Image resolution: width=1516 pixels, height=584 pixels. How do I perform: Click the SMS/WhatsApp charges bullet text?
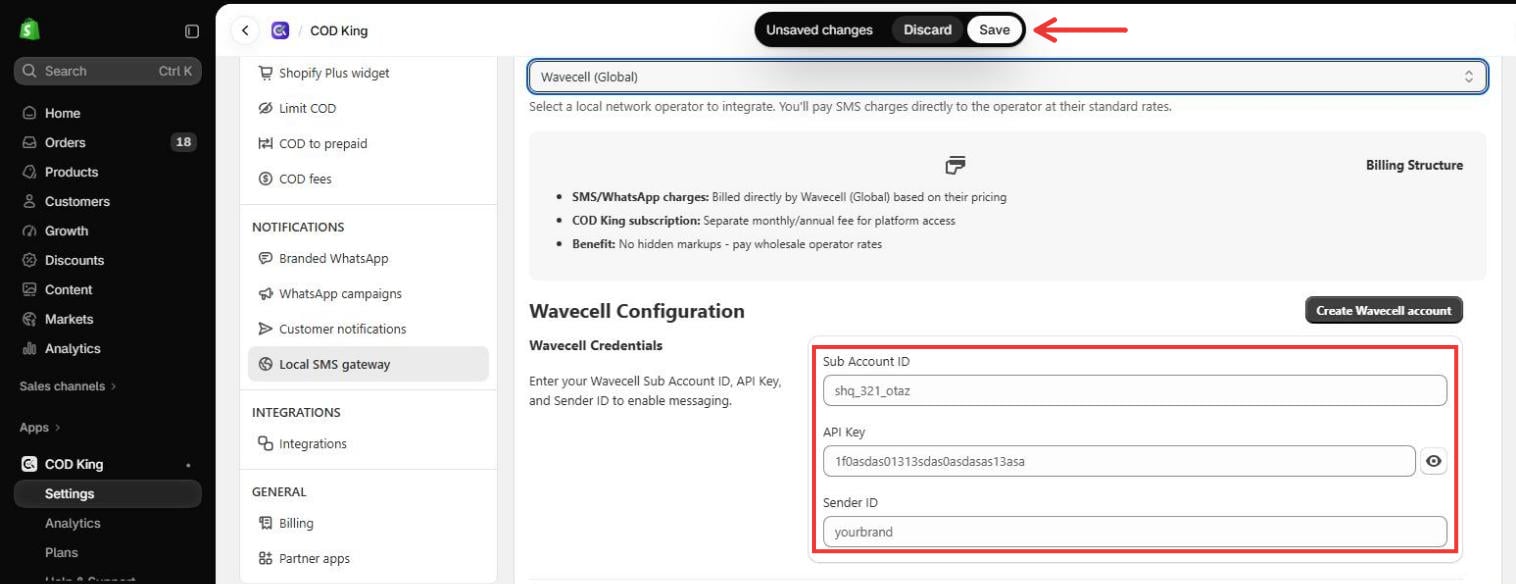click(789, 197)
